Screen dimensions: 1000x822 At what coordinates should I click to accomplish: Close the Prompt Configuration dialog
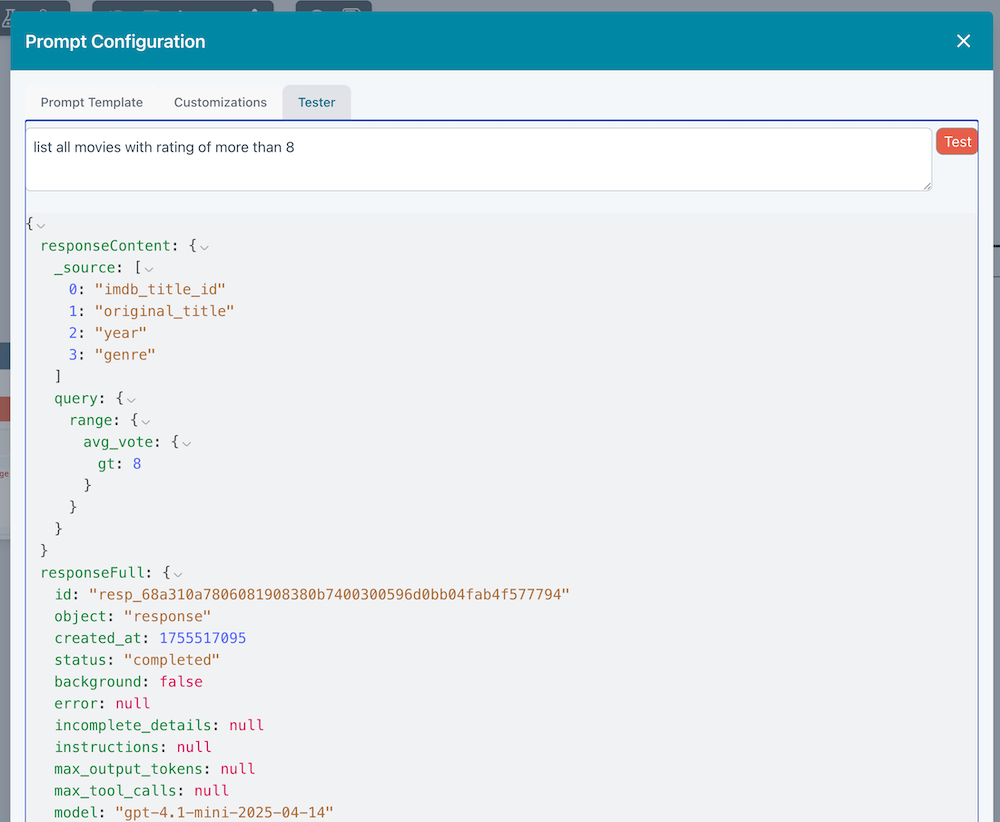click(x=963, y=41)
